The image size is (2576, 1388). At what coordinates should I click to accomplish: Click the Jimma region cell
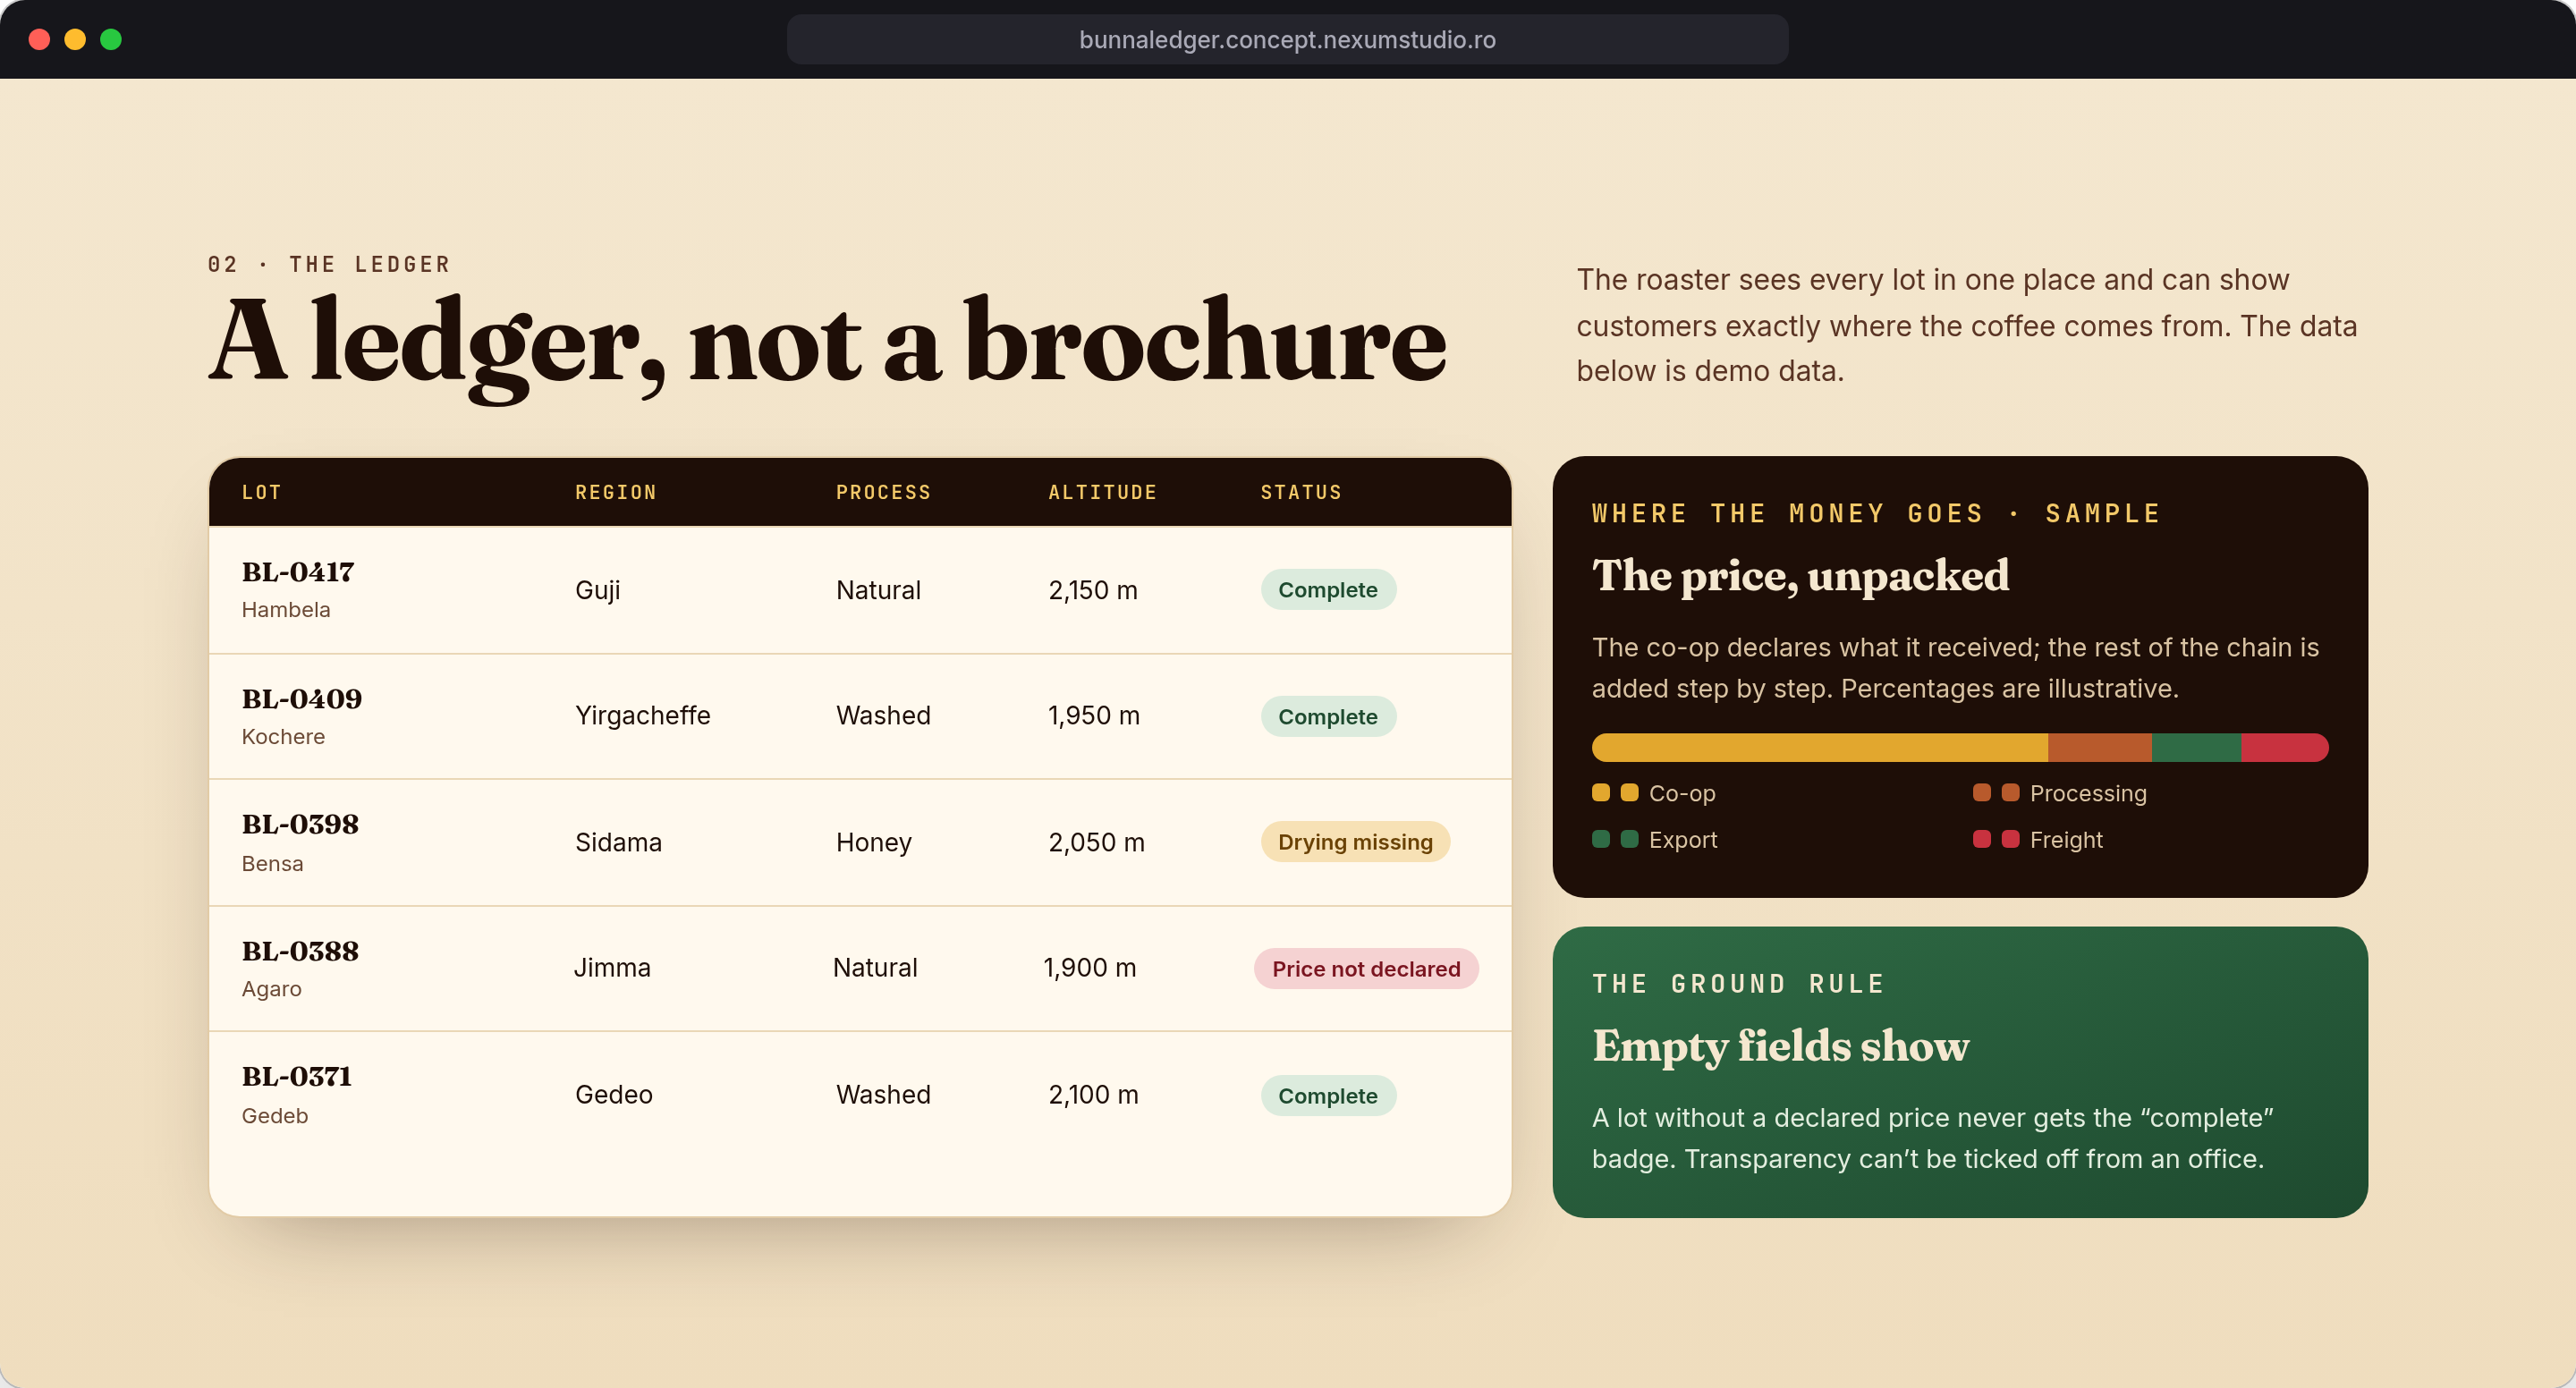[x=612, y=968]
